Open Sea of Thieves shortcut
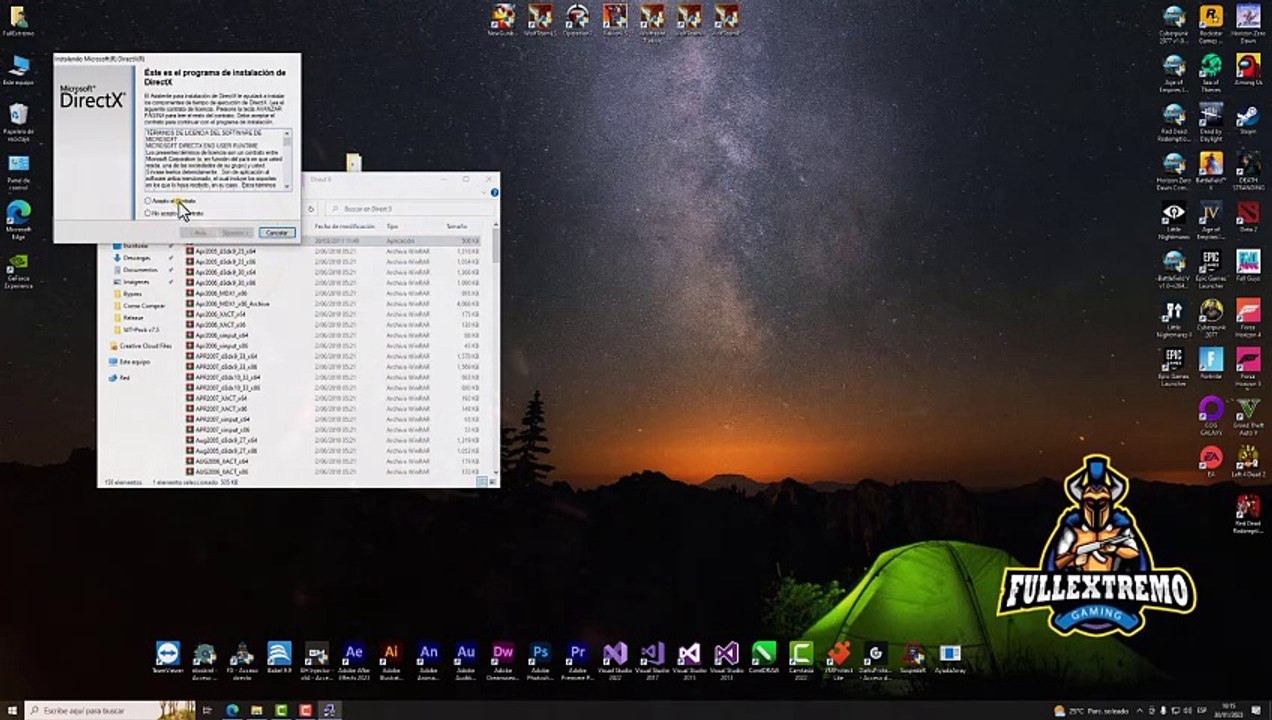The height and width of the screenshot is (720, 1272). [1211, 73]
